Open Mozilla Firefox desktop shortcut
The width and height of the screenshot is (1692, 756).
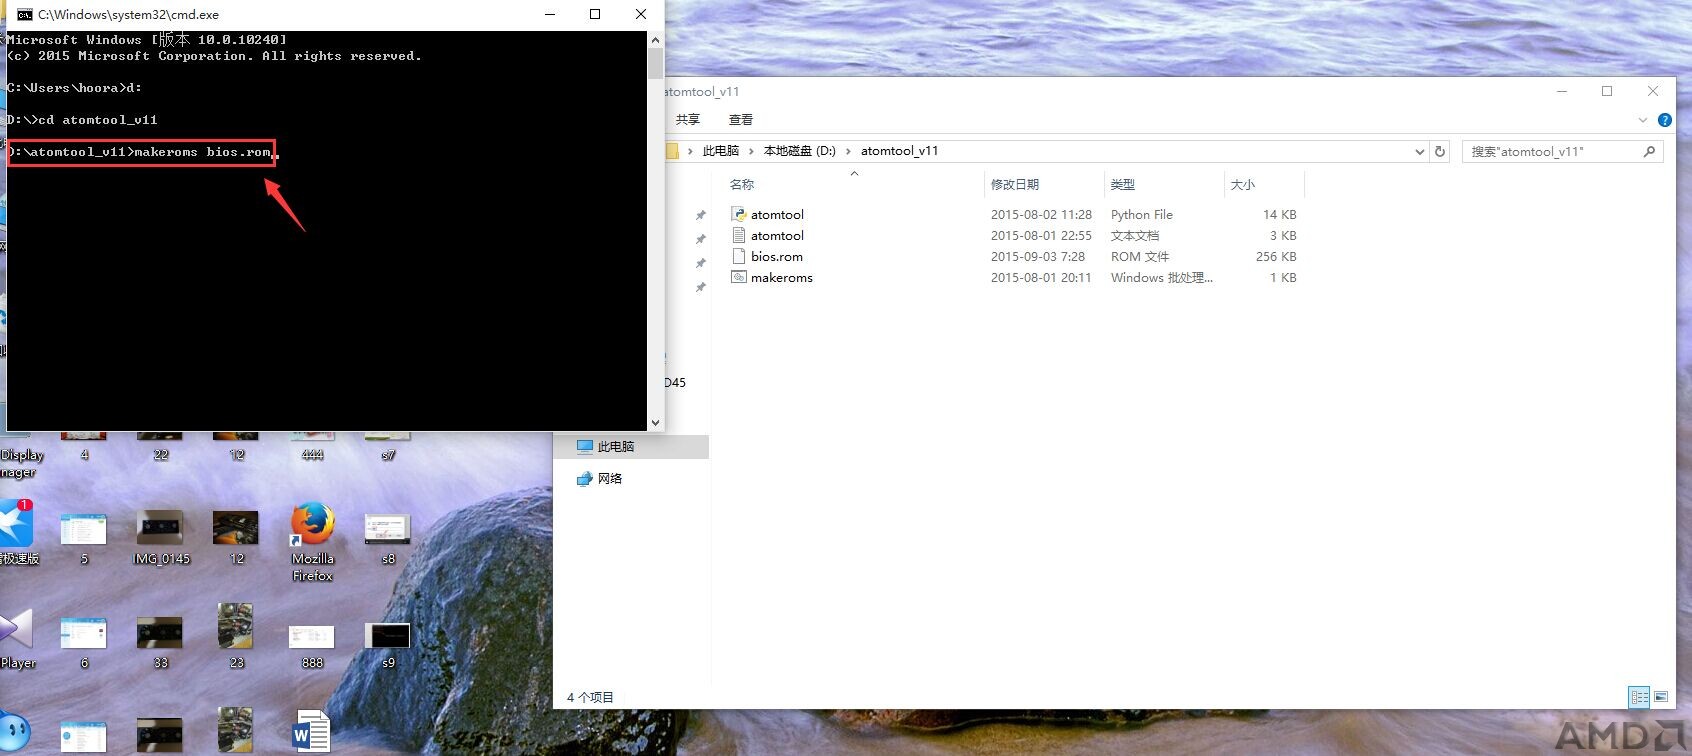click(312, 541)
